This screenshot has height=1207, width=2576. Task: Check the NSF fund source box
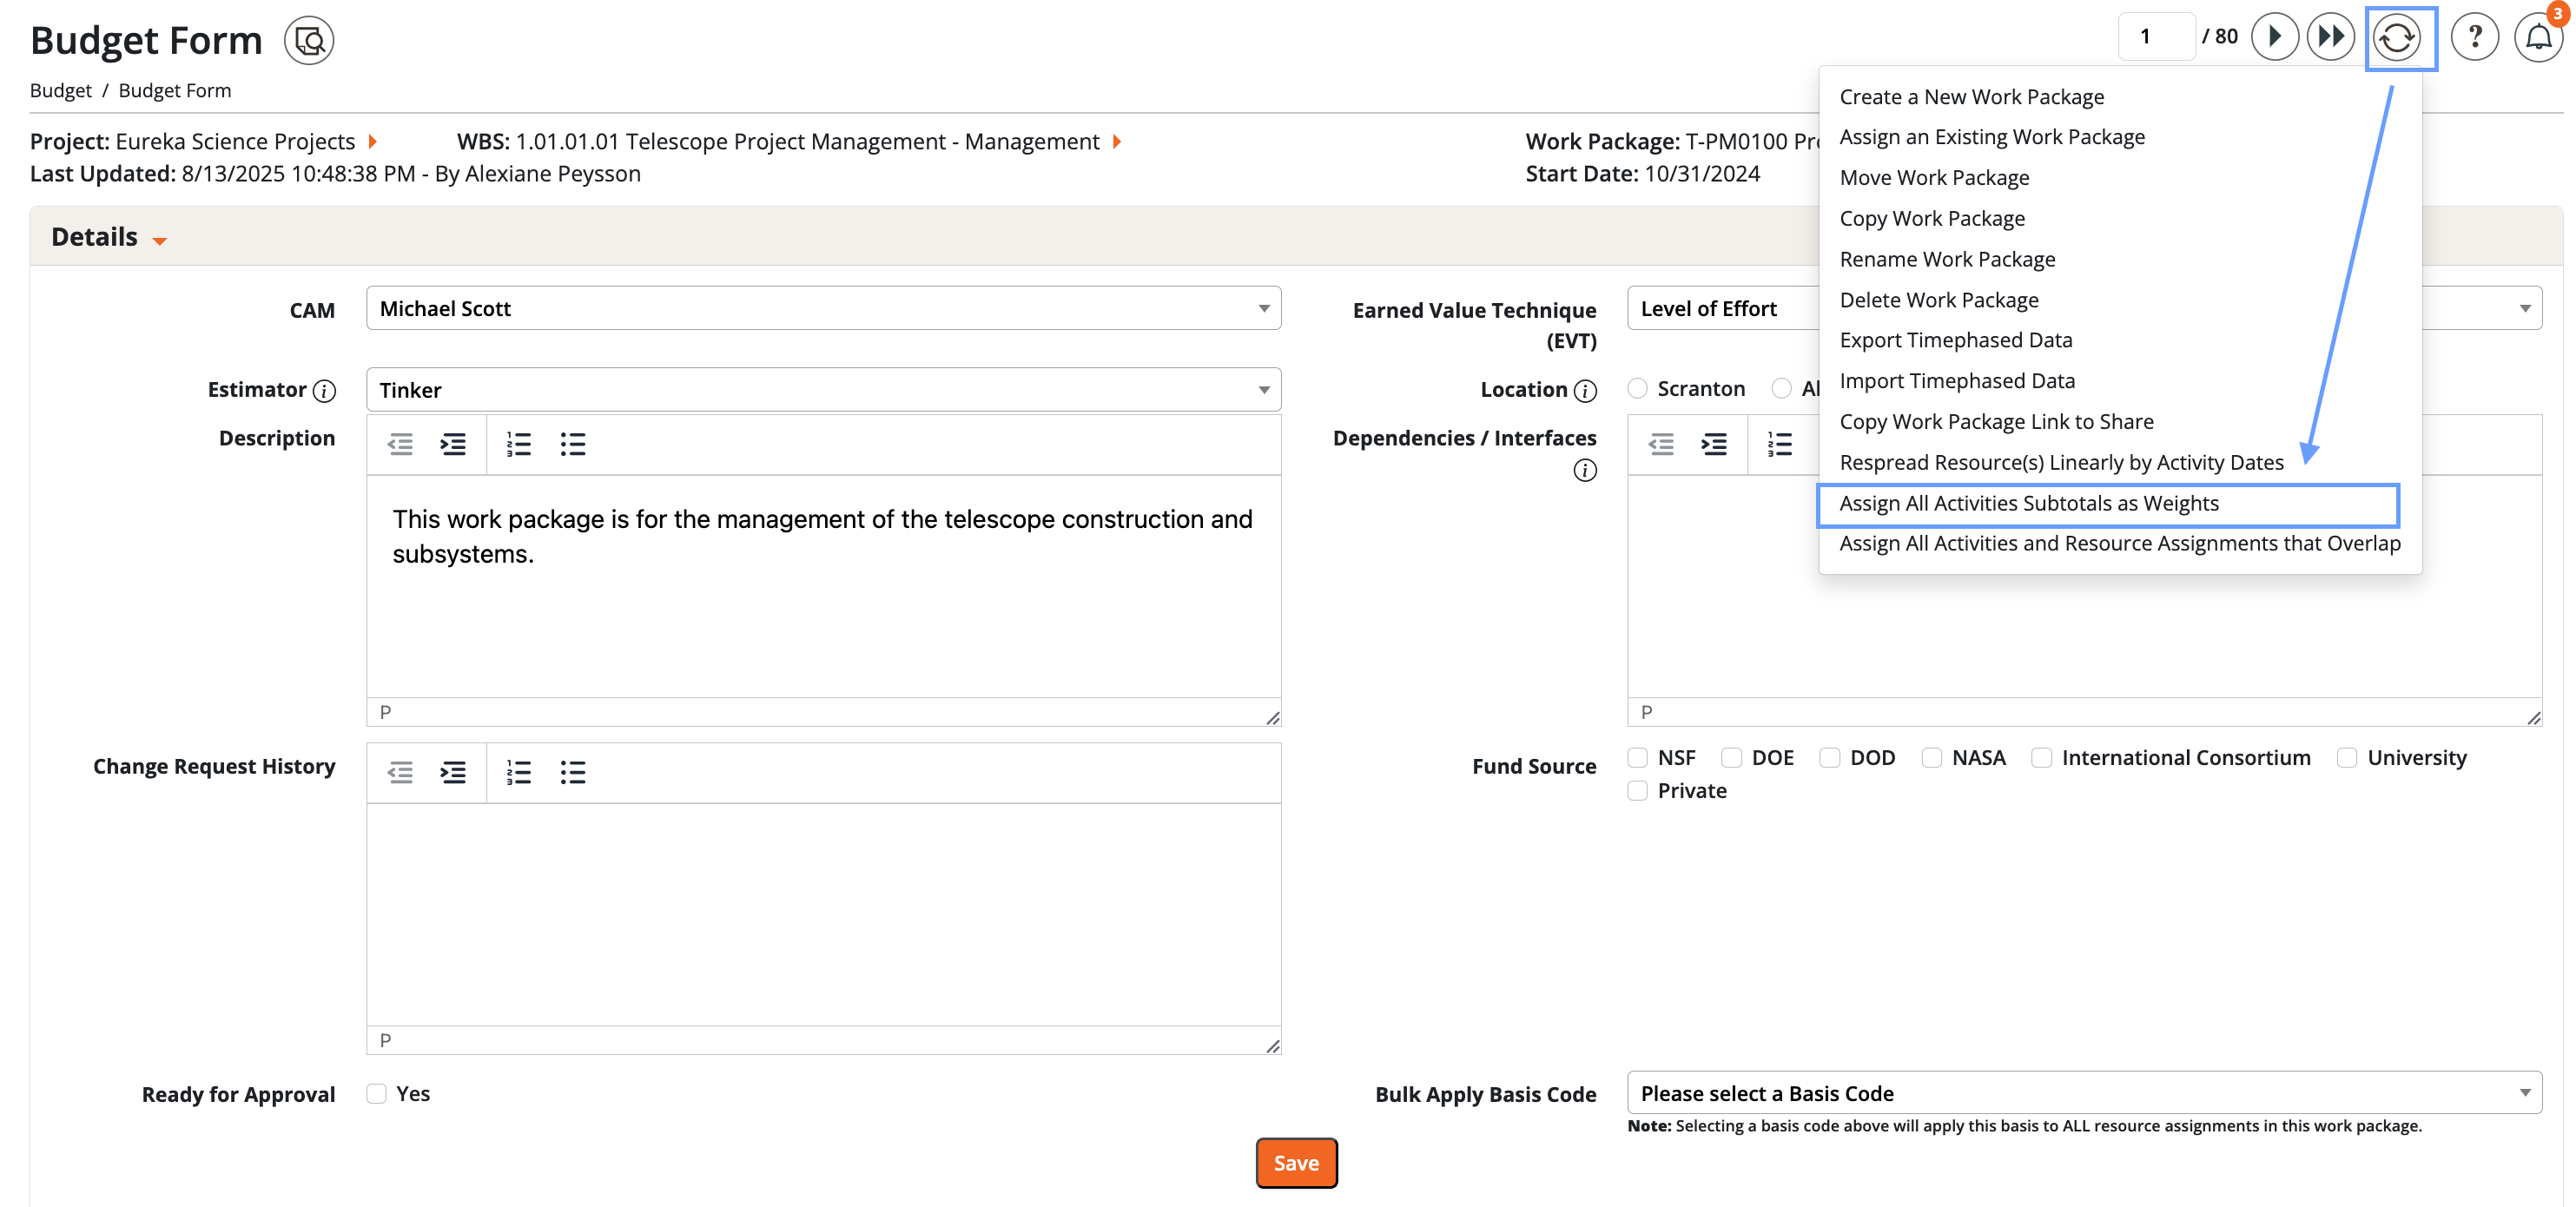click(1637, 758)
